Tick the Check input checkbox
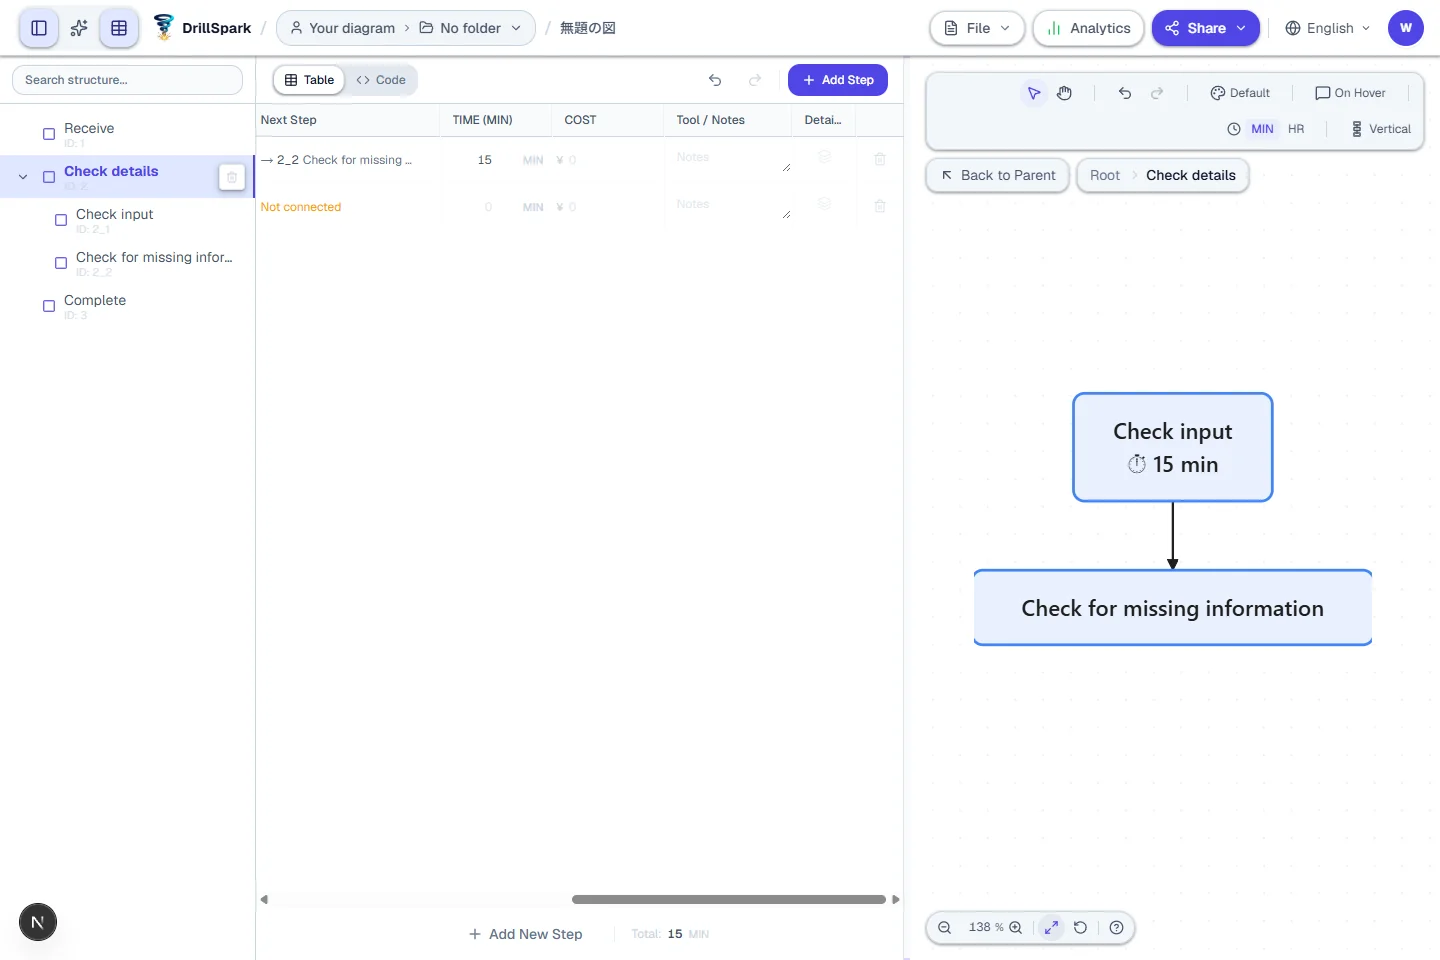This screenshot has width=1440, height=960. pyautogui.click(x=61, y=220)
